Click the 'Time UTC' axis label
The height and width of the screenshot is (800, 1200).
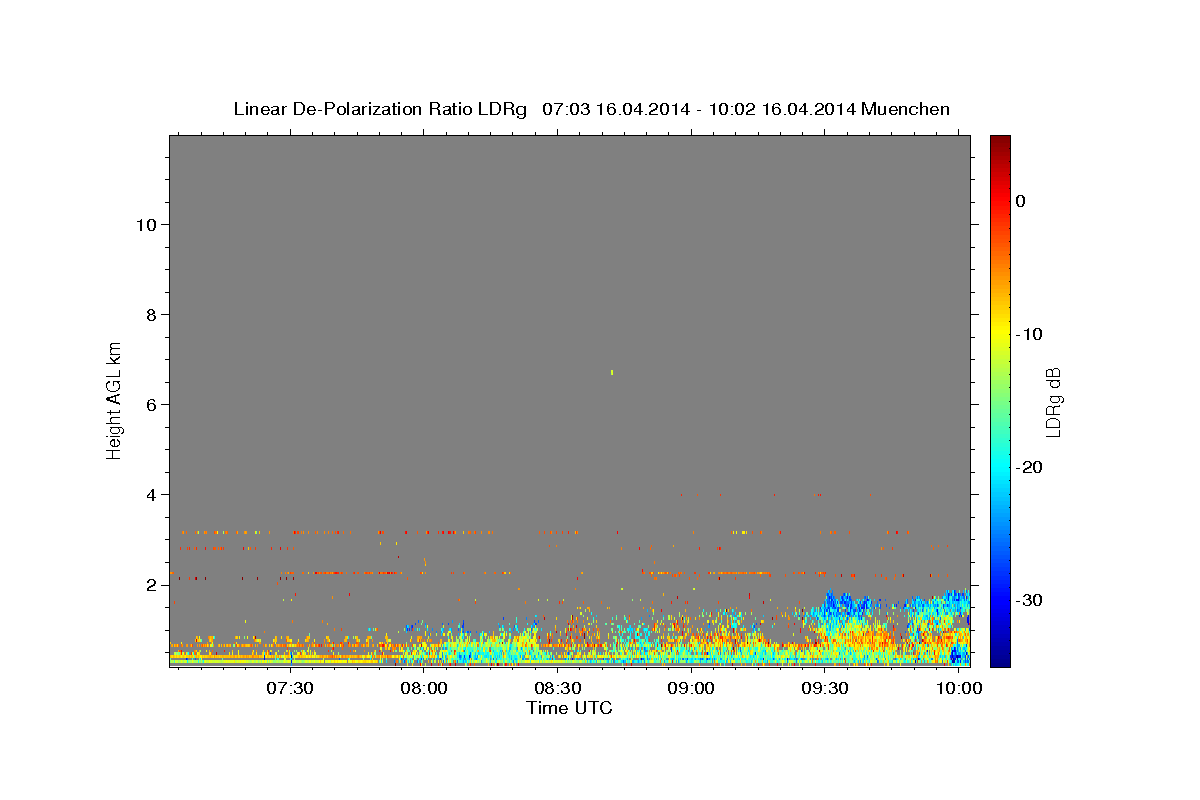569,708
